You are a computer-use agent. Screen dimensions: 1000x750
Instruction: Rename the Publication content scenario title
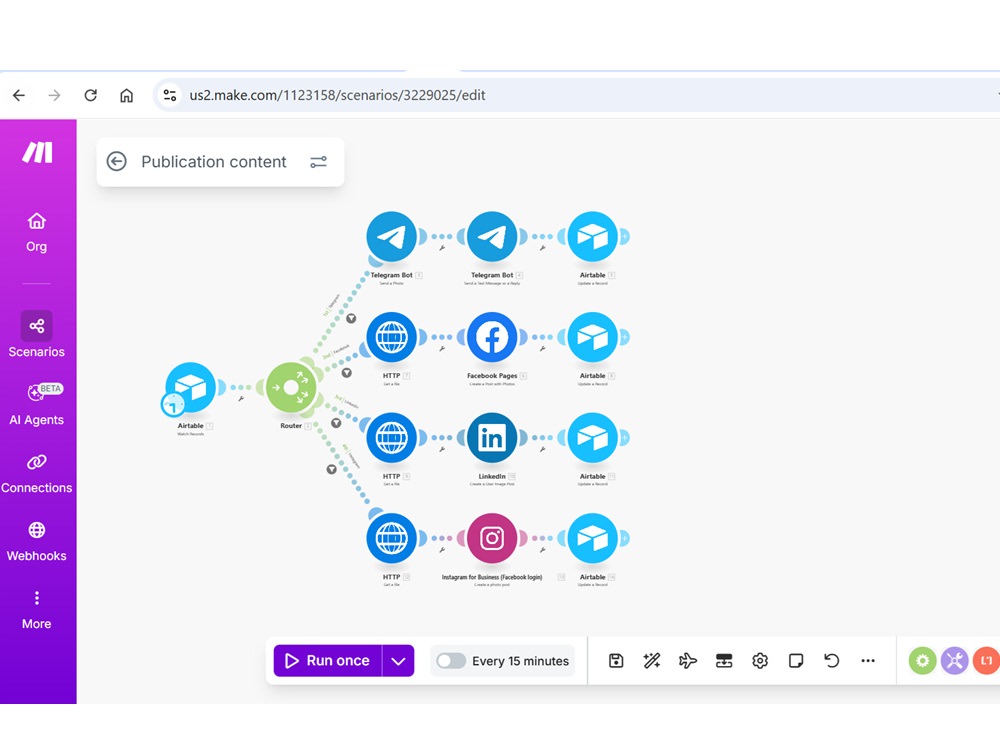point(214,162)
